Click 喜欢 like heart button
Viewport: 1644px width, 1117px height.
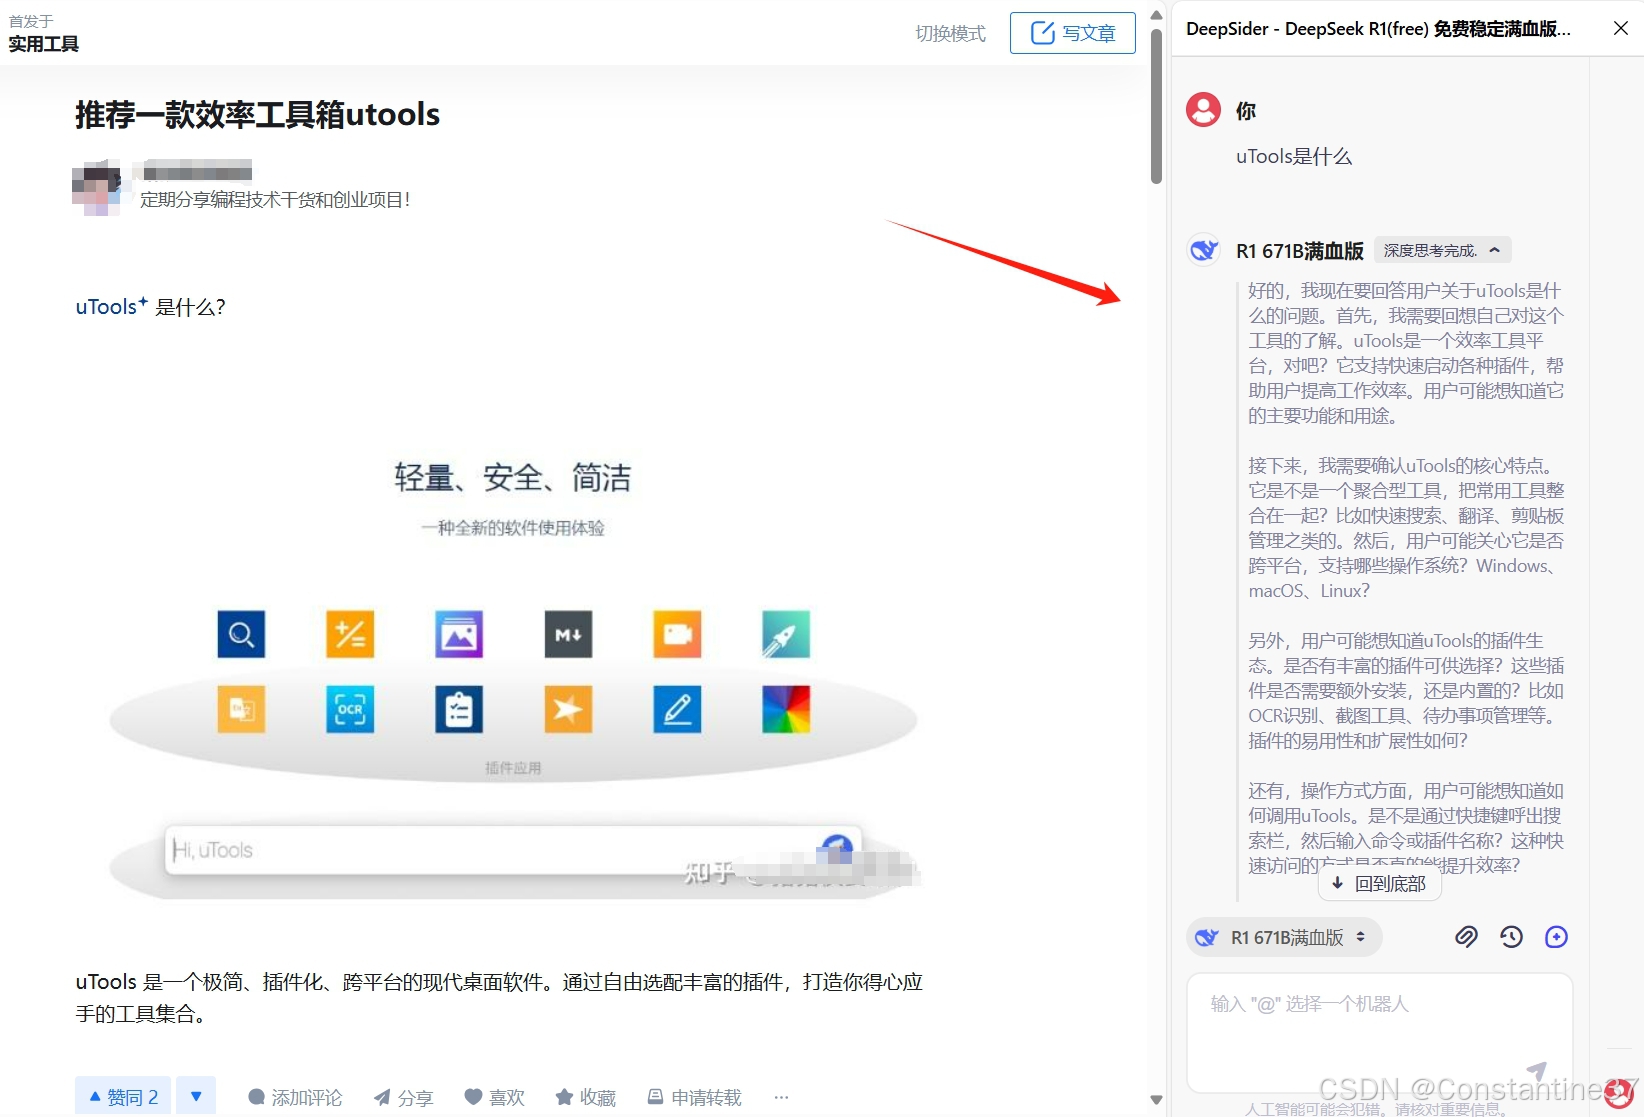pyautogui.click(x=494, y=1097)
